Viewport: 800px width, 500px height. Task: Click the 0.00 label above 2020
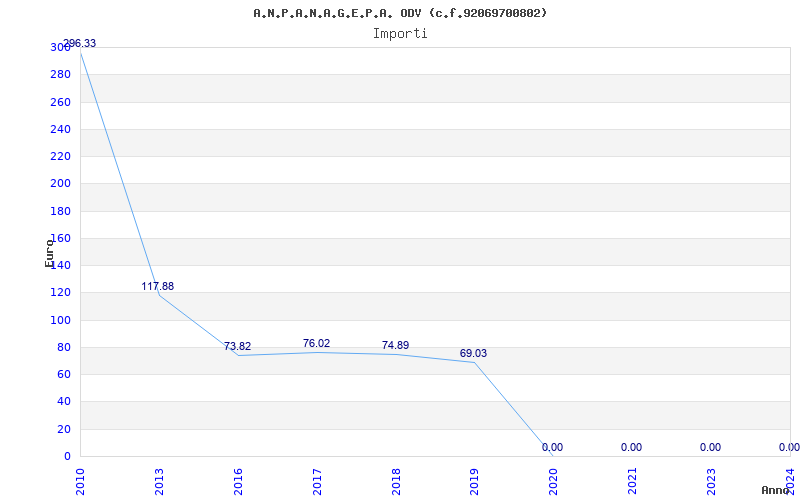[552, 447]
